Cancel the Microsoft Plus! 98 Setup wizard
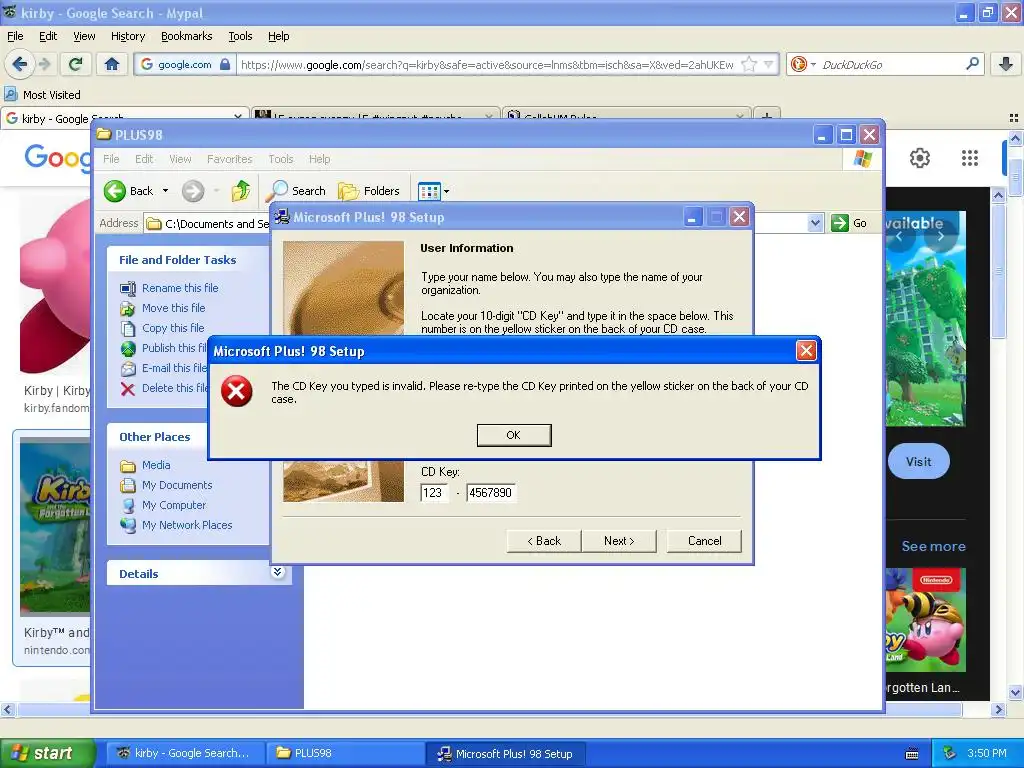Viewport: 1024px width, 768px height. coord(704,541)
